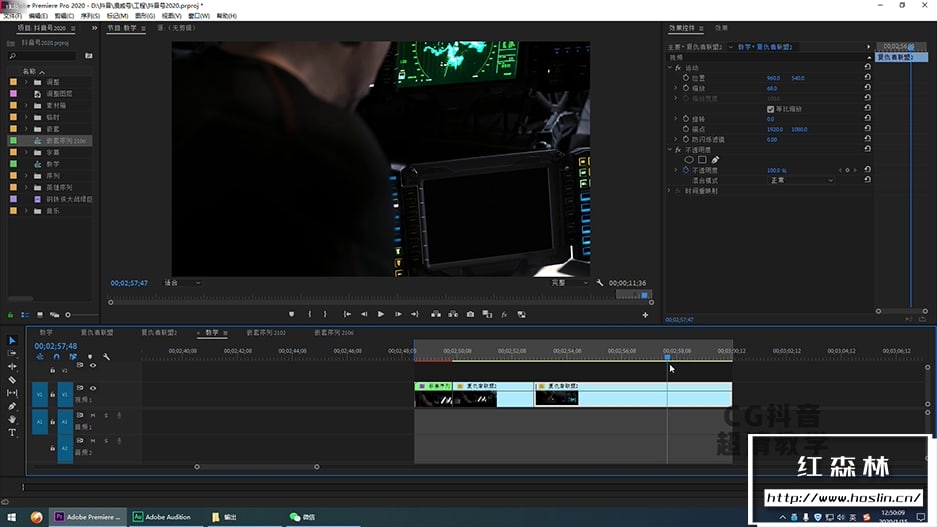Toggle V2 track eye visibility

coord(93,365)
